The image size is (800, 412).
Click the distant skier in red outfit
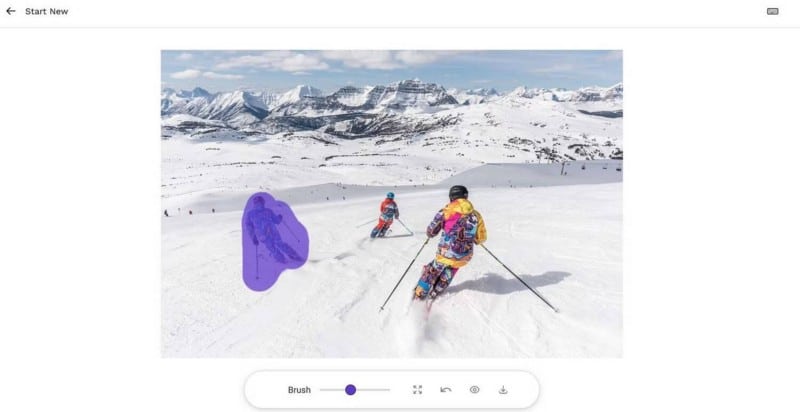tap(386, 215)
